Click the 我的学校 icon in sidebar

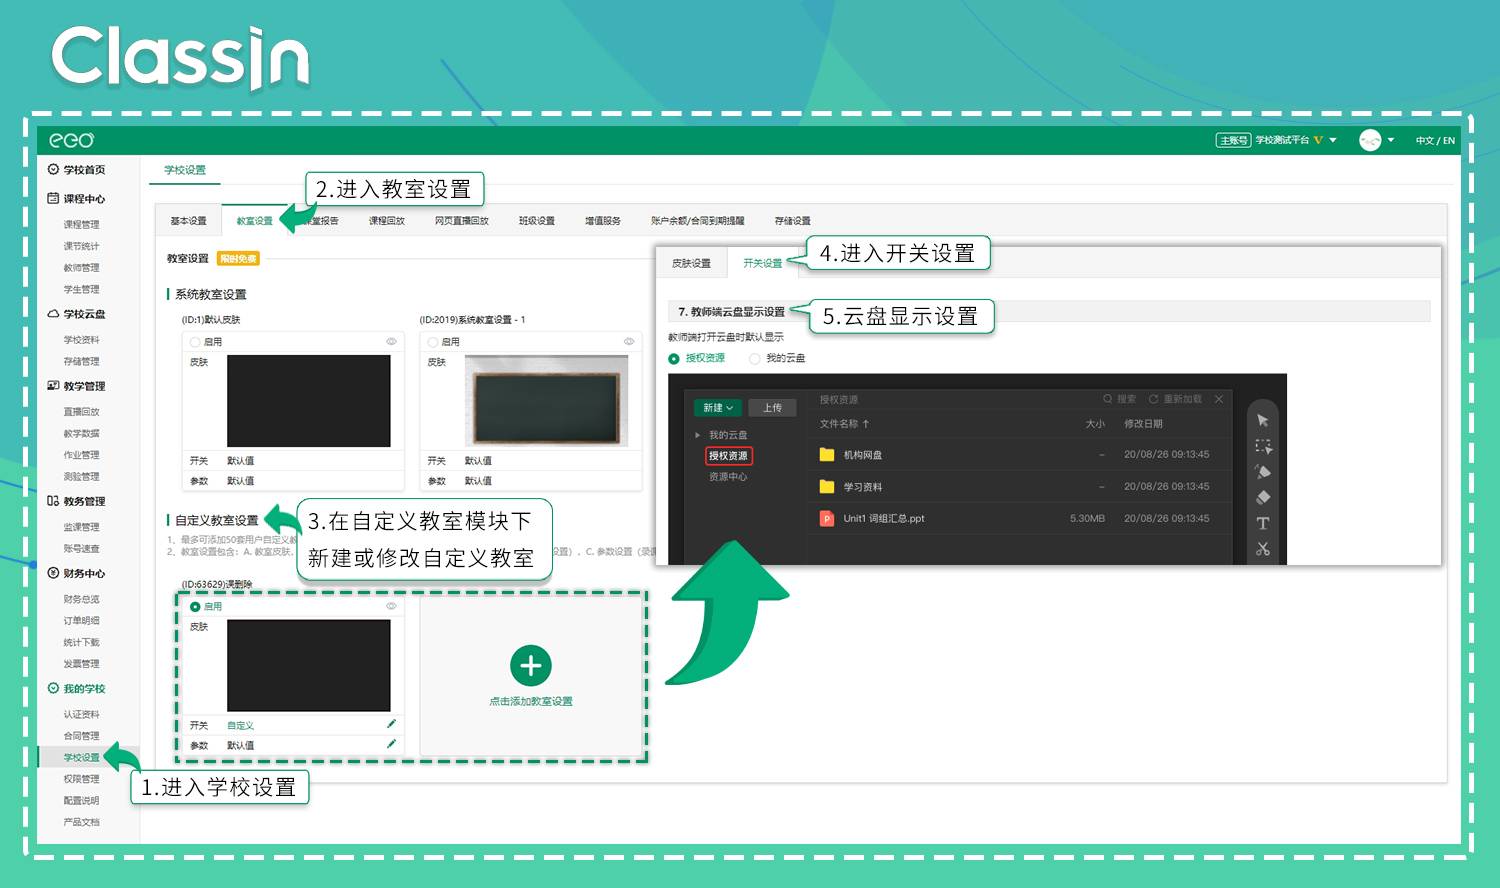coord(53,688)
